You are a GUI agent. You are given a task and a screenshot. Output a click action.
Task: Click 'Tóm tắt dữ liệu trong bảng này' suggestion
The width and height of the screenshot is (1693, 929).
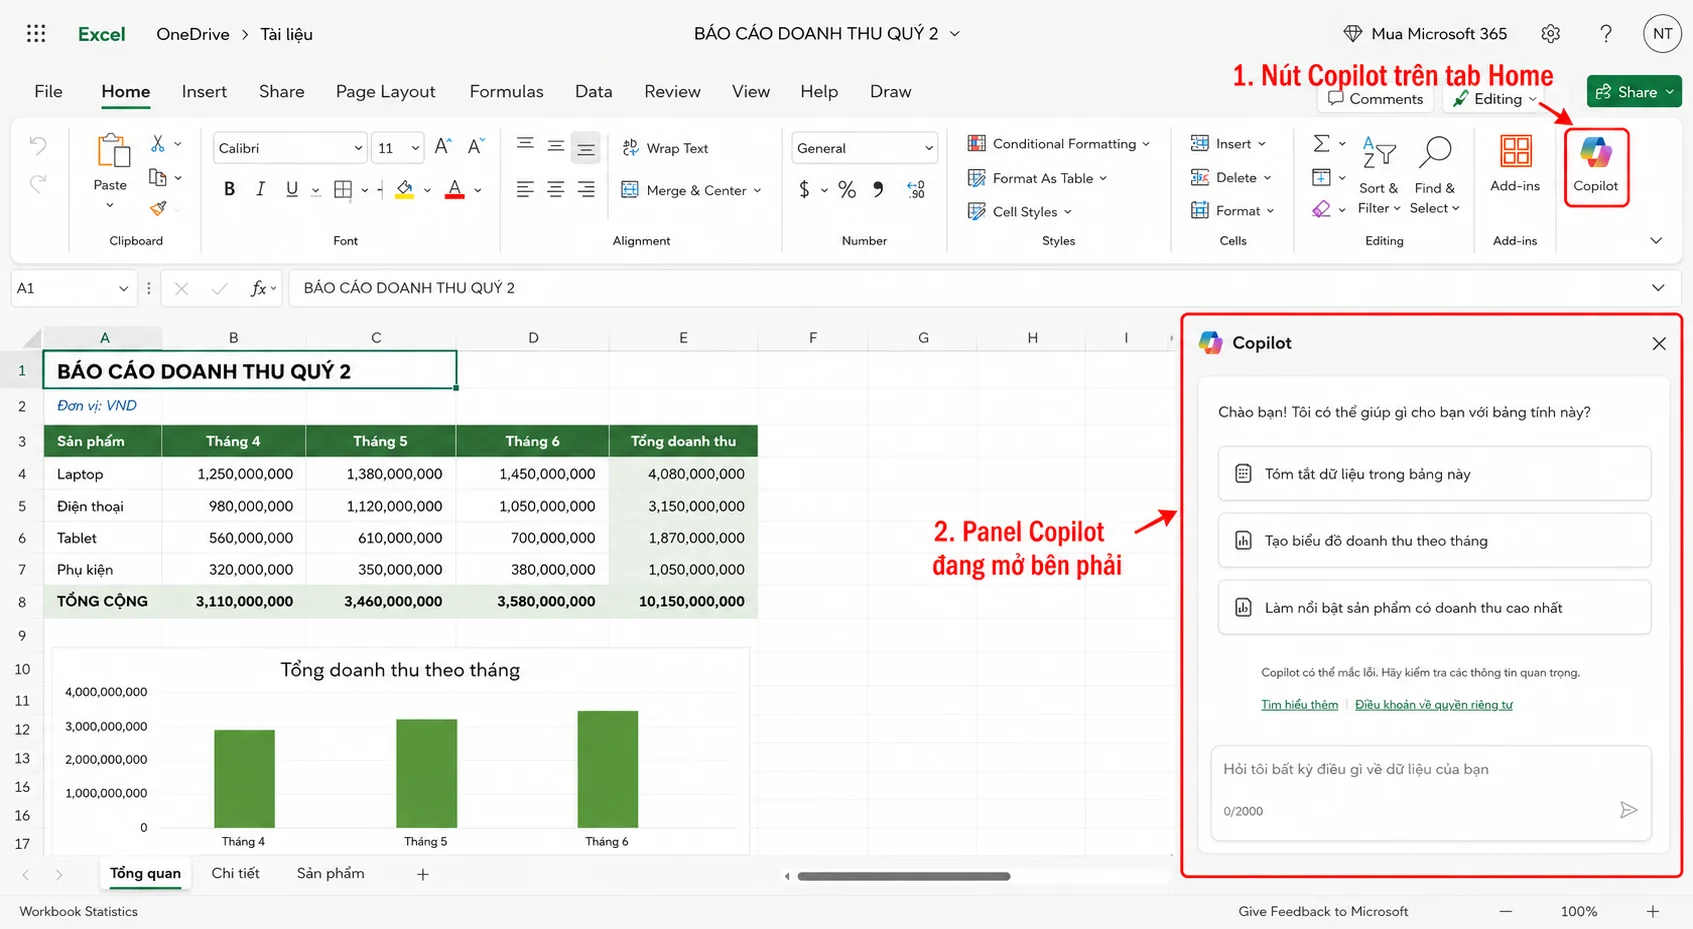(1434, 474)
